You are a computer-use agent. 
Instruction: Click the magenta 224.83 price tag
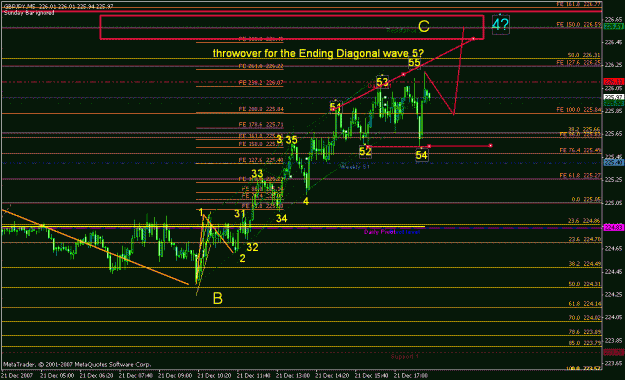pos(614,228)
